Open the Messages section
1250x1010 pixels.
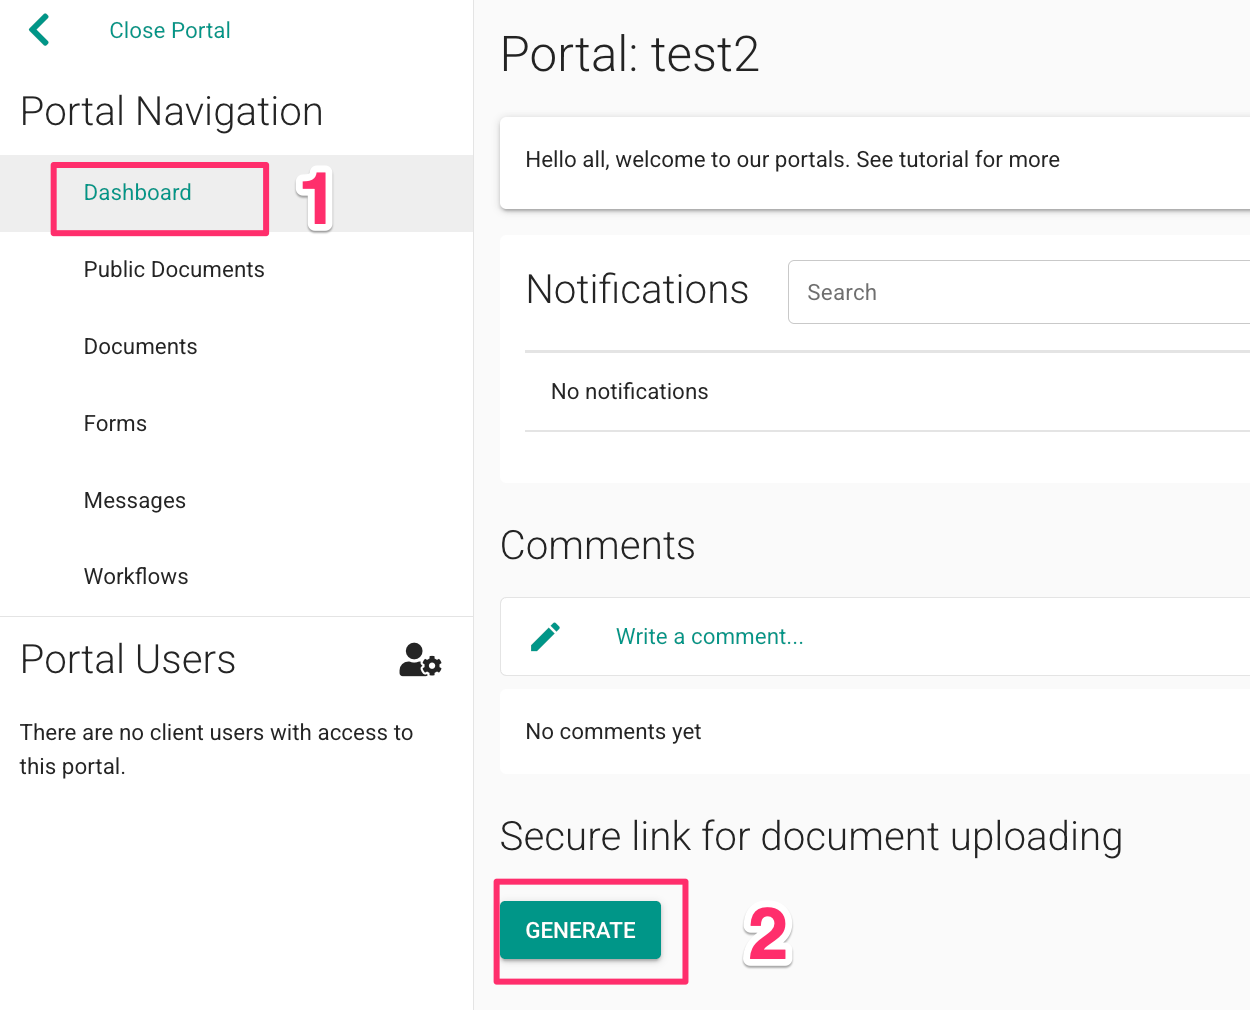134,500
